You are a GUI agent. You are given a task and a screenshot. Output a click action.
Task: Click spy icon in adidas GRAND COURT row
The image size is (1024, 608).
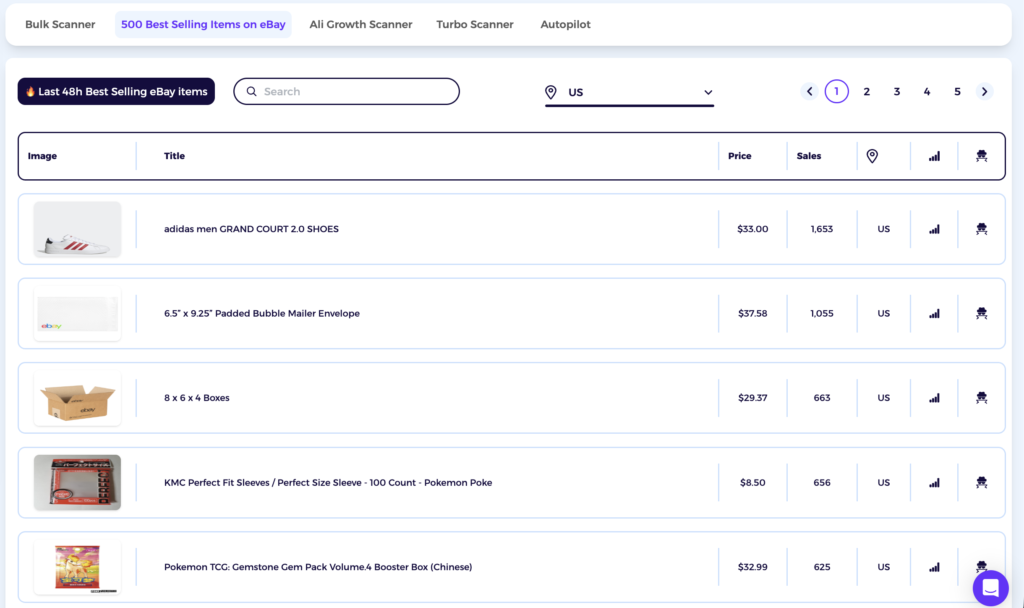pyautogui.click(x=982, y=229)
